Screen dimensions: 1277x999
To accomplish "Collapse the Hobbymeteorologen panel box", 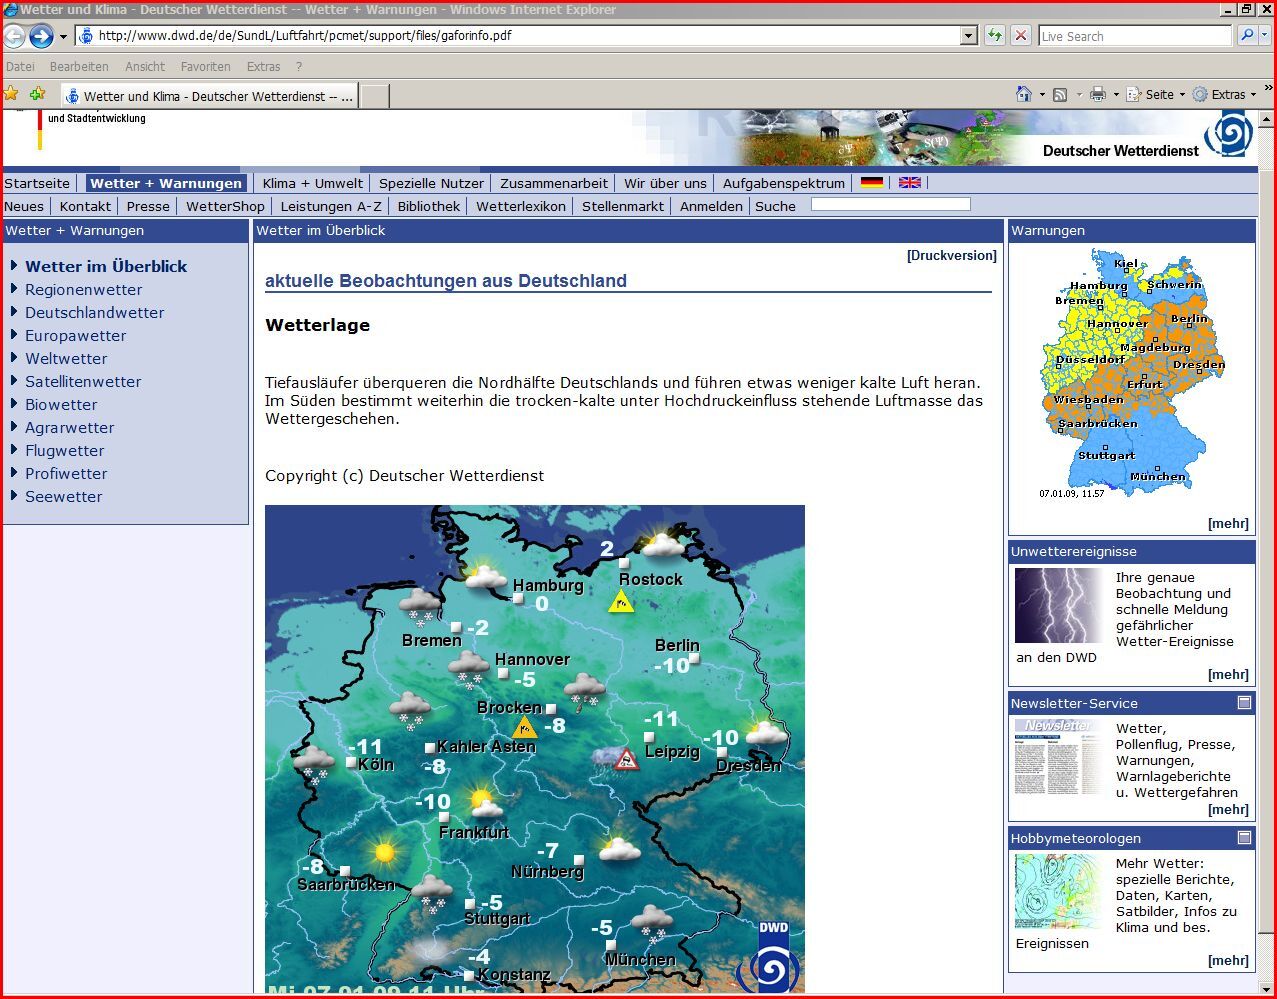I will click(1244, 838).
